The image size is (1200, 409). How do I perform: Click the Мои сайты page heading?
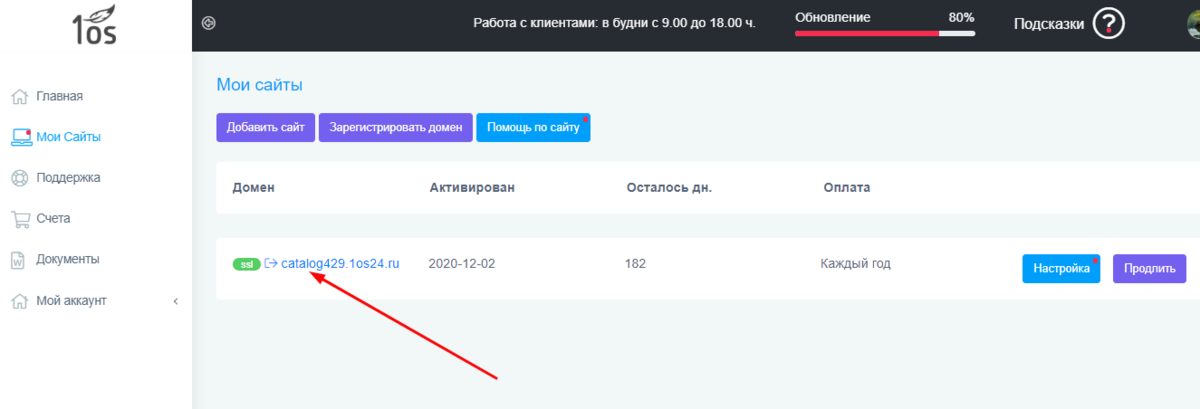tap(259, 84)
